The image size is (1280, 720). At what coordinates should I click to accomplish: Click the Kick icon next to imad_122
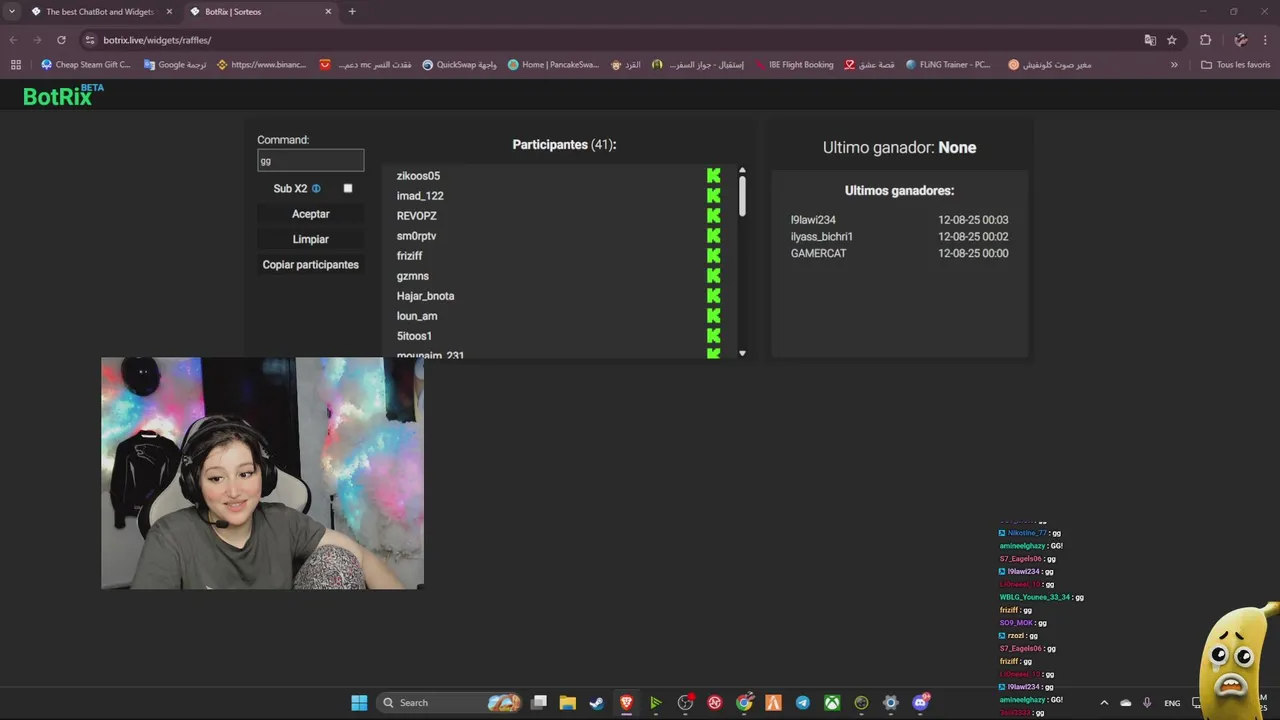[x=713, y=196]
